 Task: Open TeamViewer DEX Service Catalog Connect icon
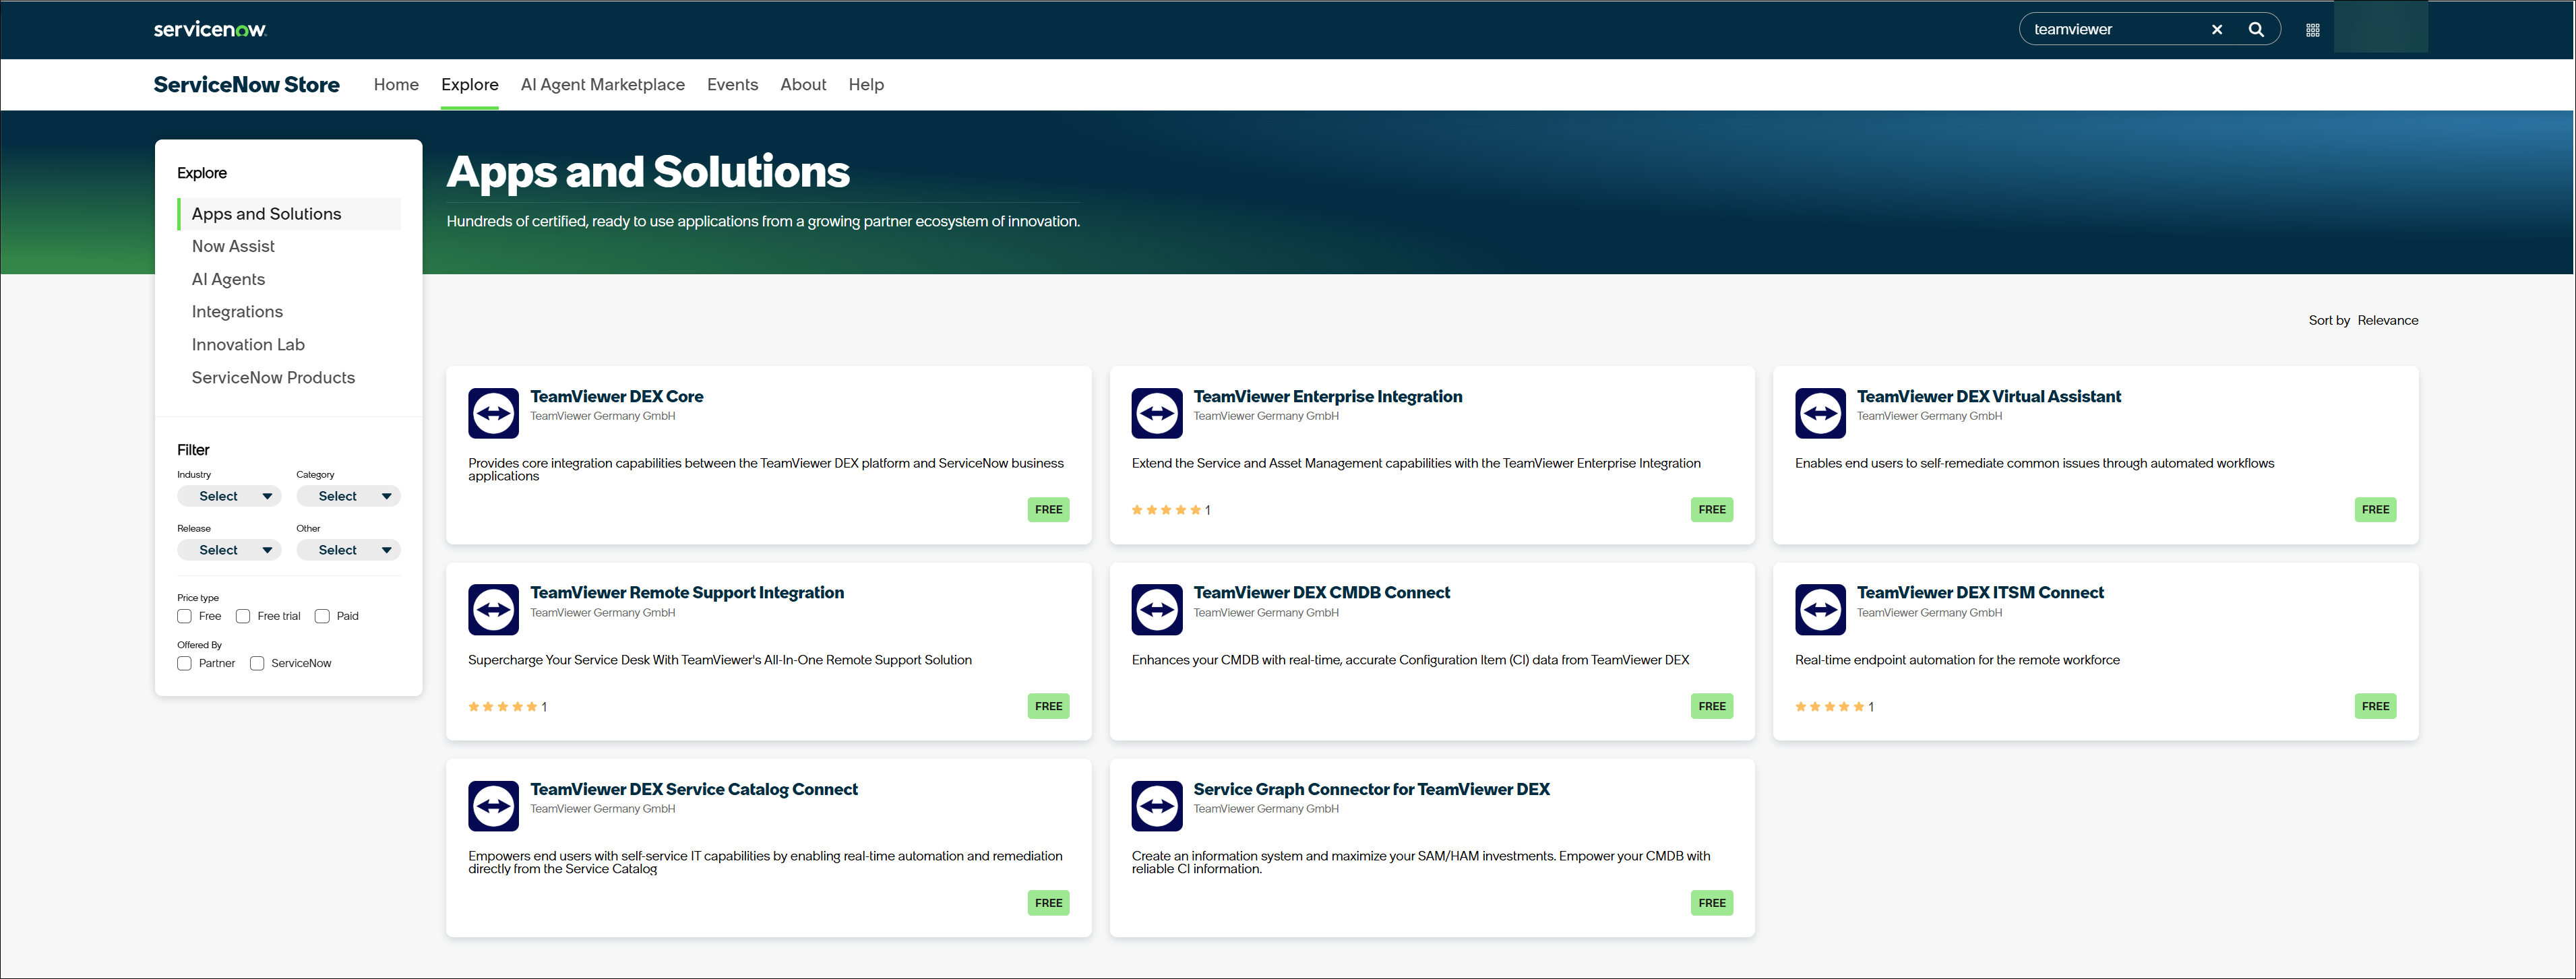pos(494,806)
